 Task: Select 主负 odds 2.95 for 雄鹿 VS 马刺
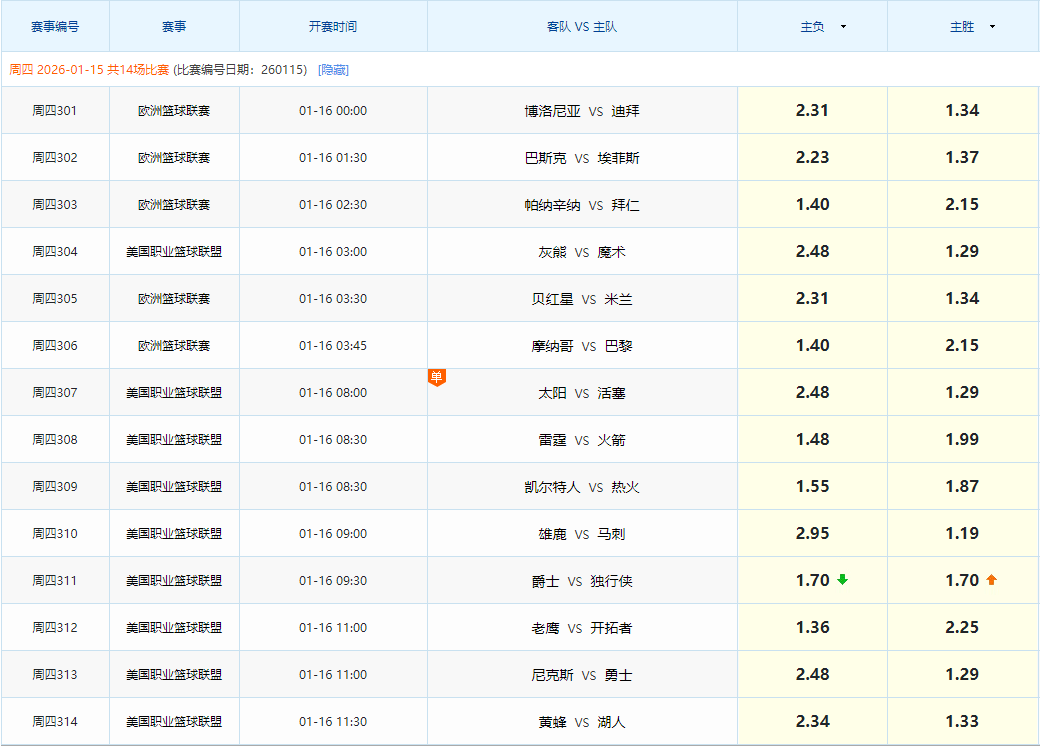click(812, 534)
